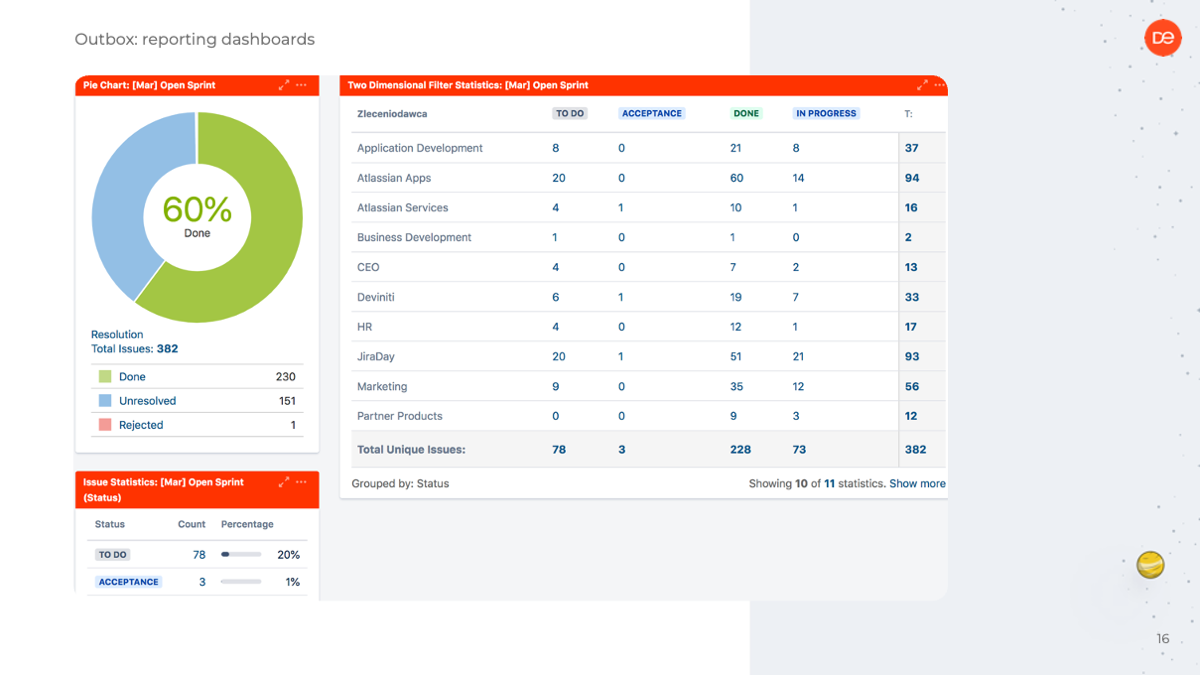Click Show more statistics link
Image resolution: width=1200 pixels, height=675 pixels.
(x=917, y=483)
